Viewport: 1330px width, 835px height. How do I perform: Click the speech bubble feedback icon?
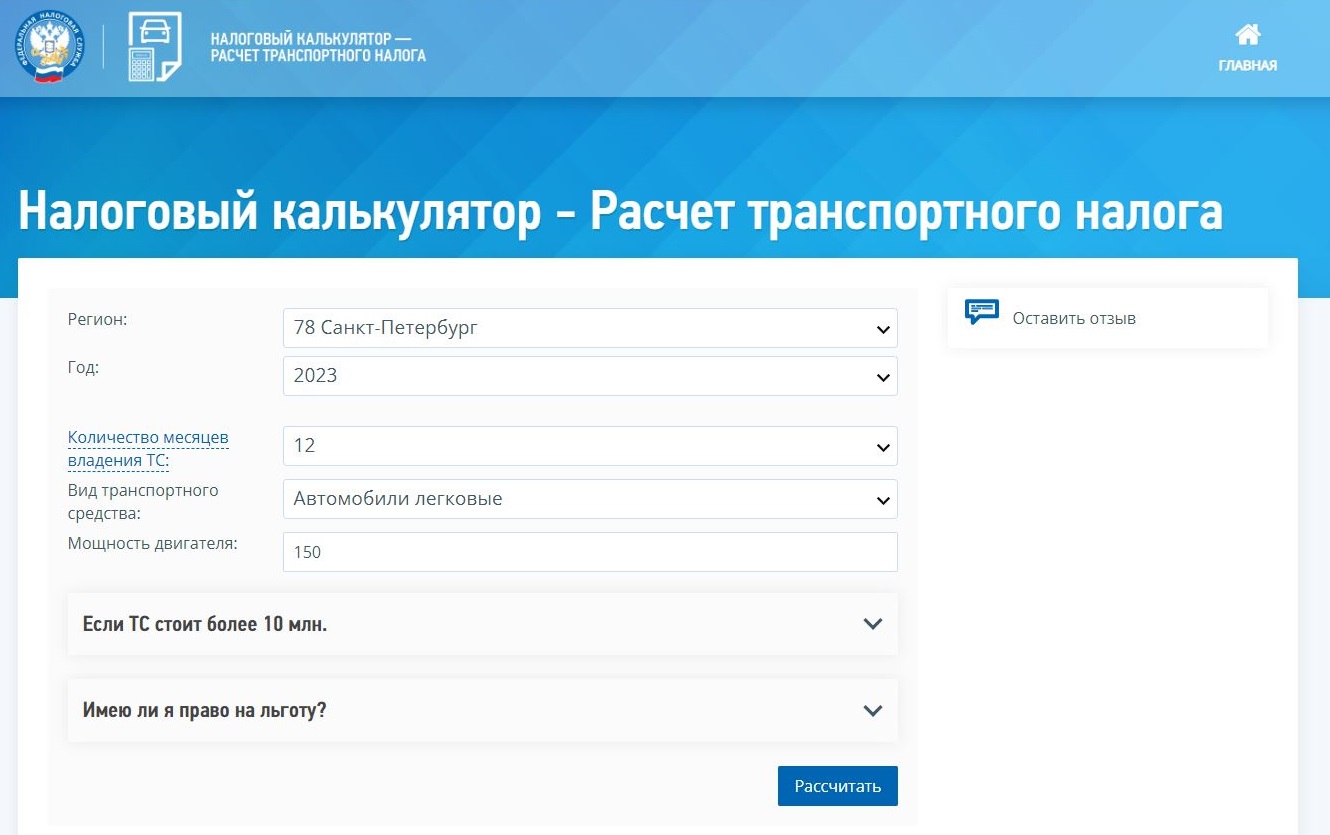tap(981, 312)
